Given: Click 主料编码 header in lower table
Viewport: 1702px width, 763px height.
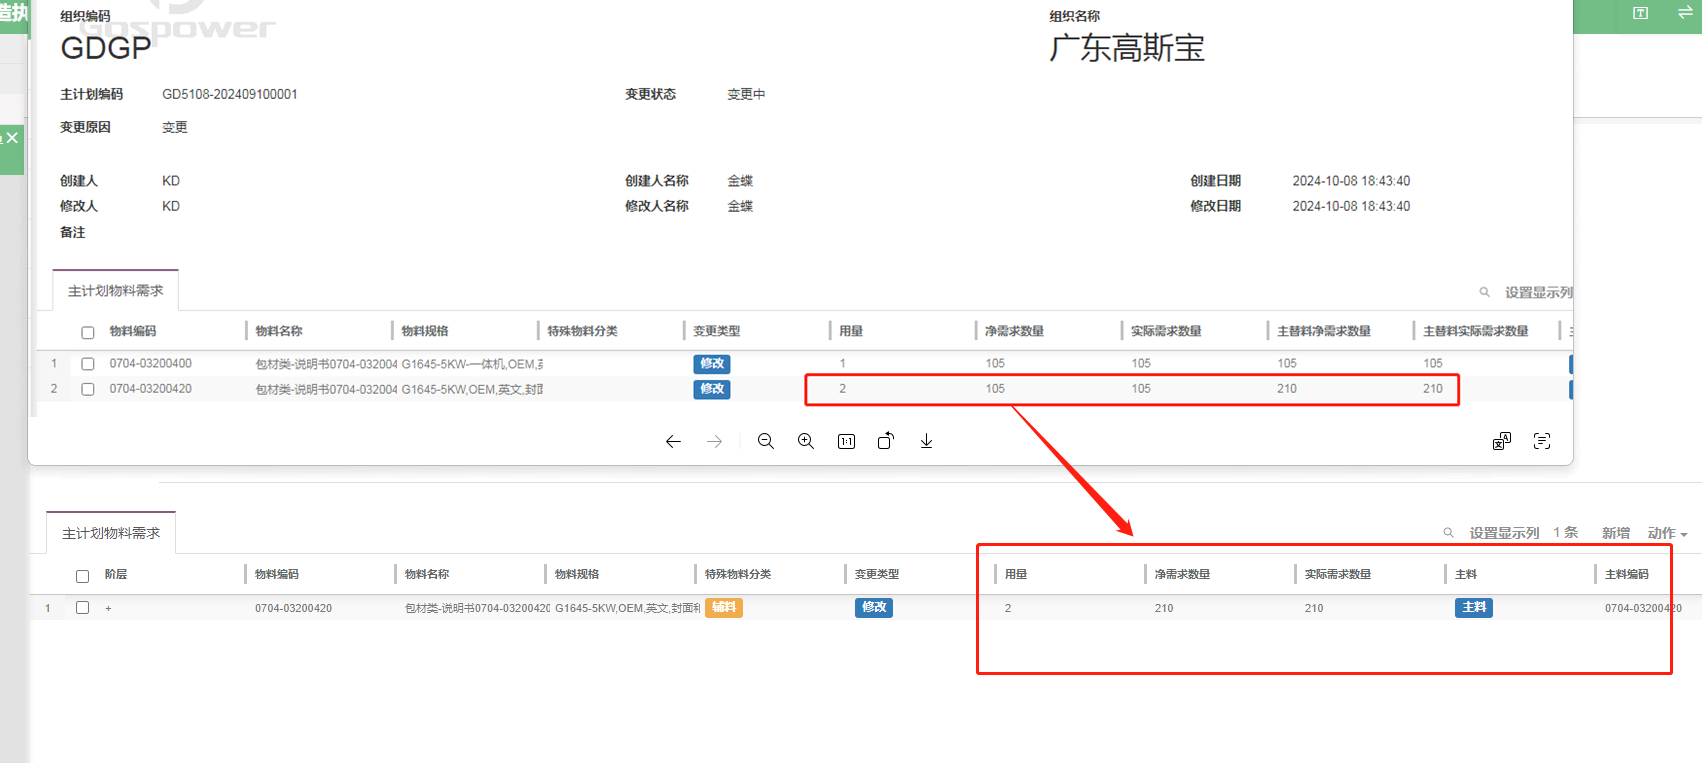Looking at the screenshot, I should pos(1627,574).
